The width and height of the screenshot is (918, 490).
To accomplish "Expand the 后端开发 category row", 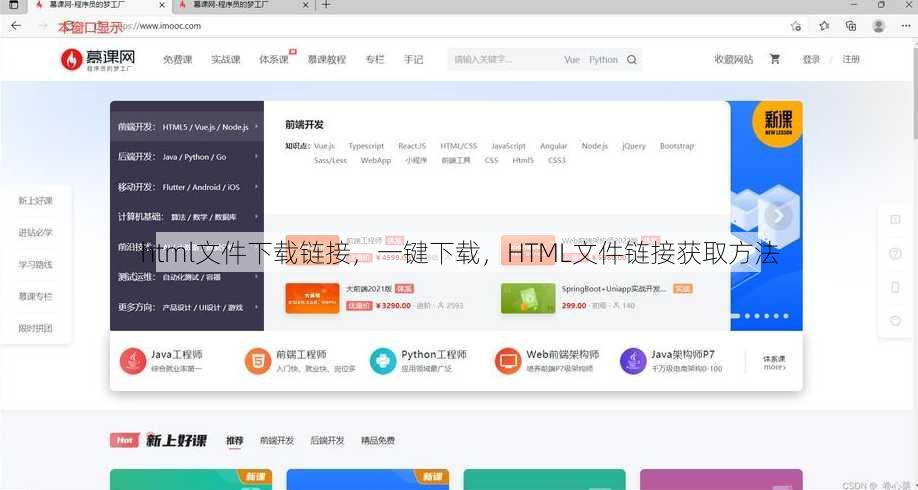I will pyautogui.click(x=187, y=156).
